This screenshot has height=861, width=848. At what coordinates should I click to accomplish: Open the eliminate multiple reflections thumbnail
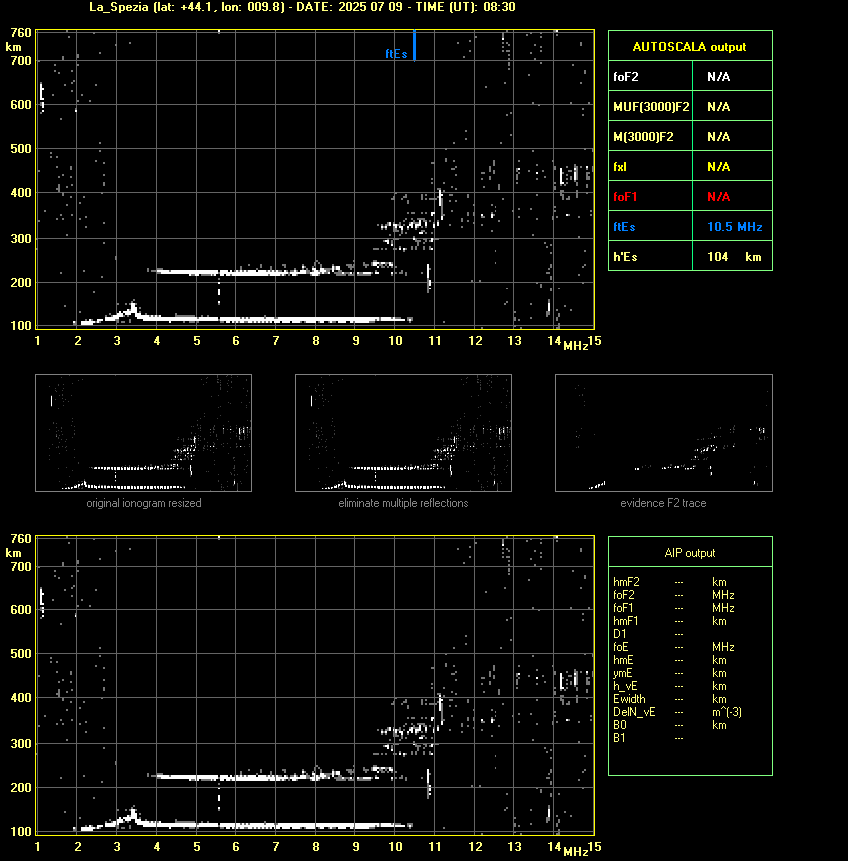[x=403, y=433]
